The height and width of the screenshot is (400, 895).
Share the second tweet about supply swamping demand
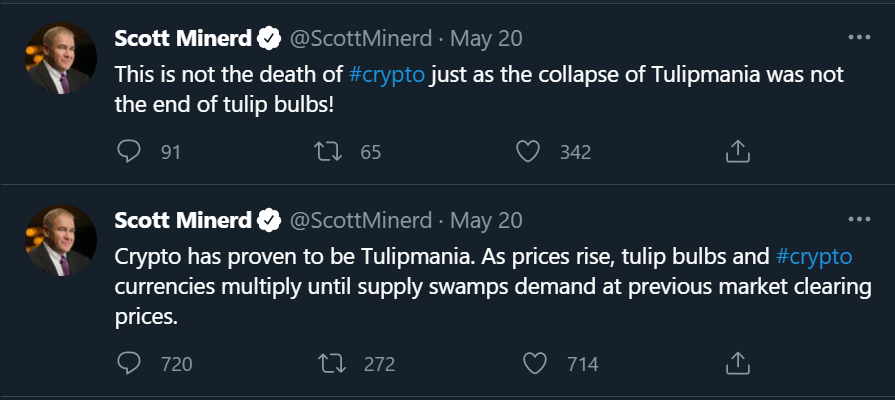point(736,363)
